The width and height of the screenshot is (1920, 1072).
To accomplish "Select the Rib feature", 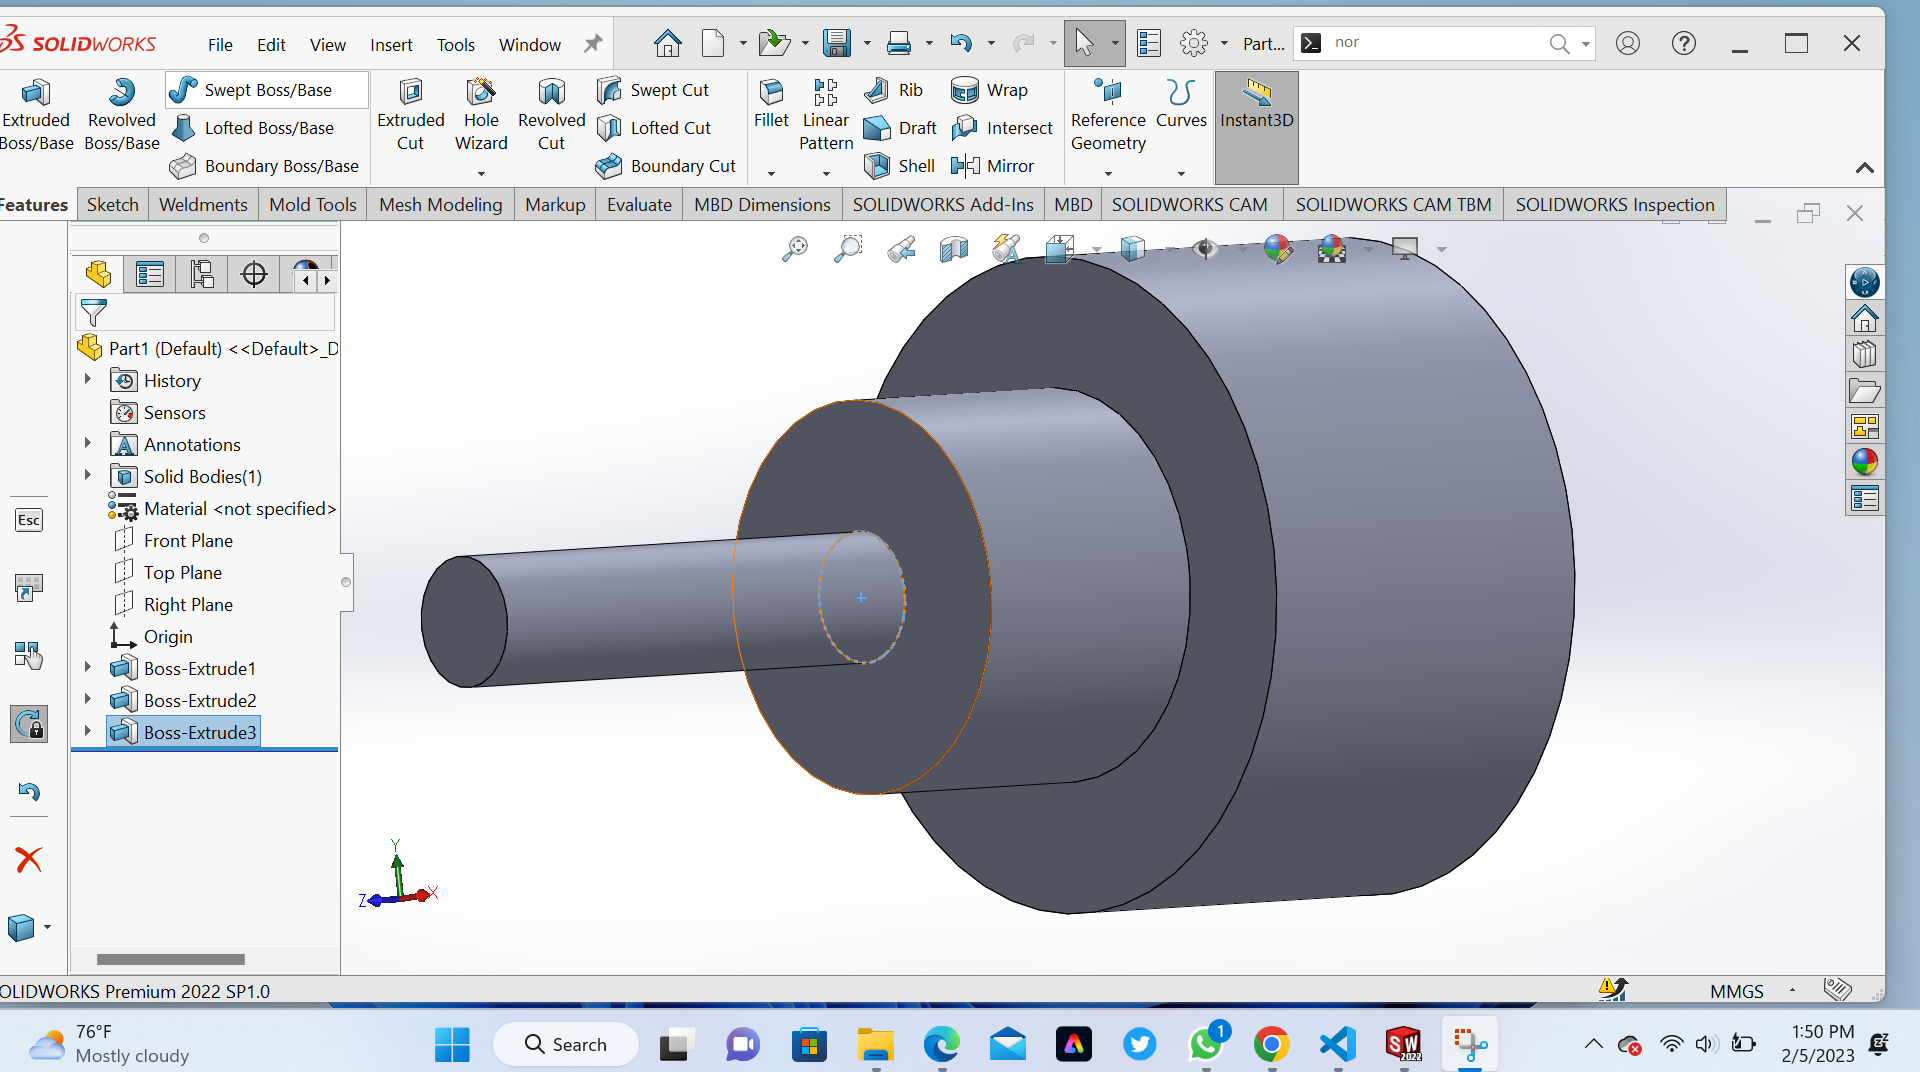I will pyautogui.click(x=893, y=90).
